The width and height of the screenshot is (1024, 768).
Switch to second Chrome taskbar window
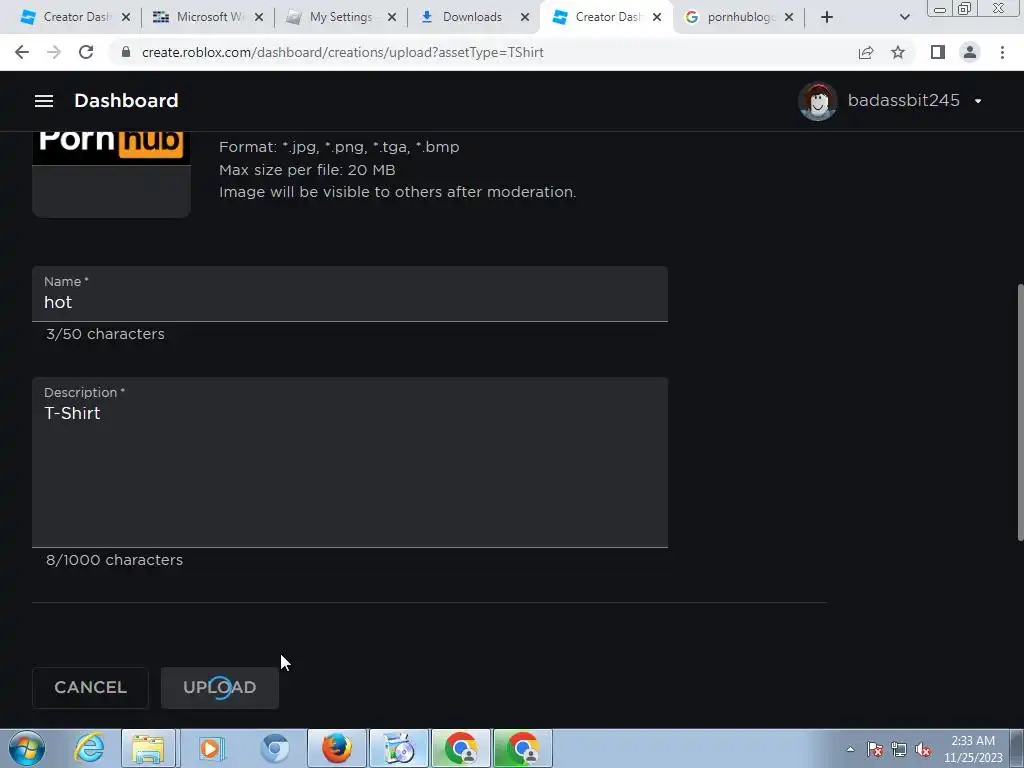(x=523, y=748)
